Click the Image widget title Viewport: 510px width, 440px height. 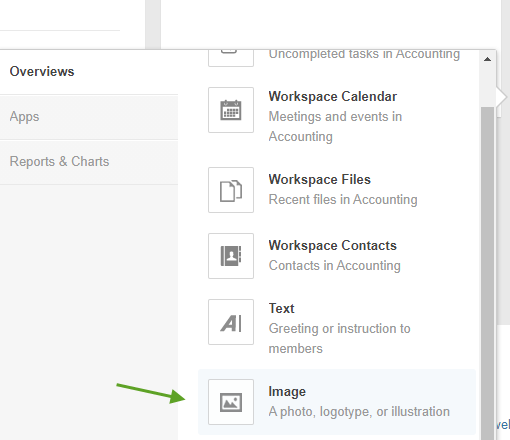(287, 392)
